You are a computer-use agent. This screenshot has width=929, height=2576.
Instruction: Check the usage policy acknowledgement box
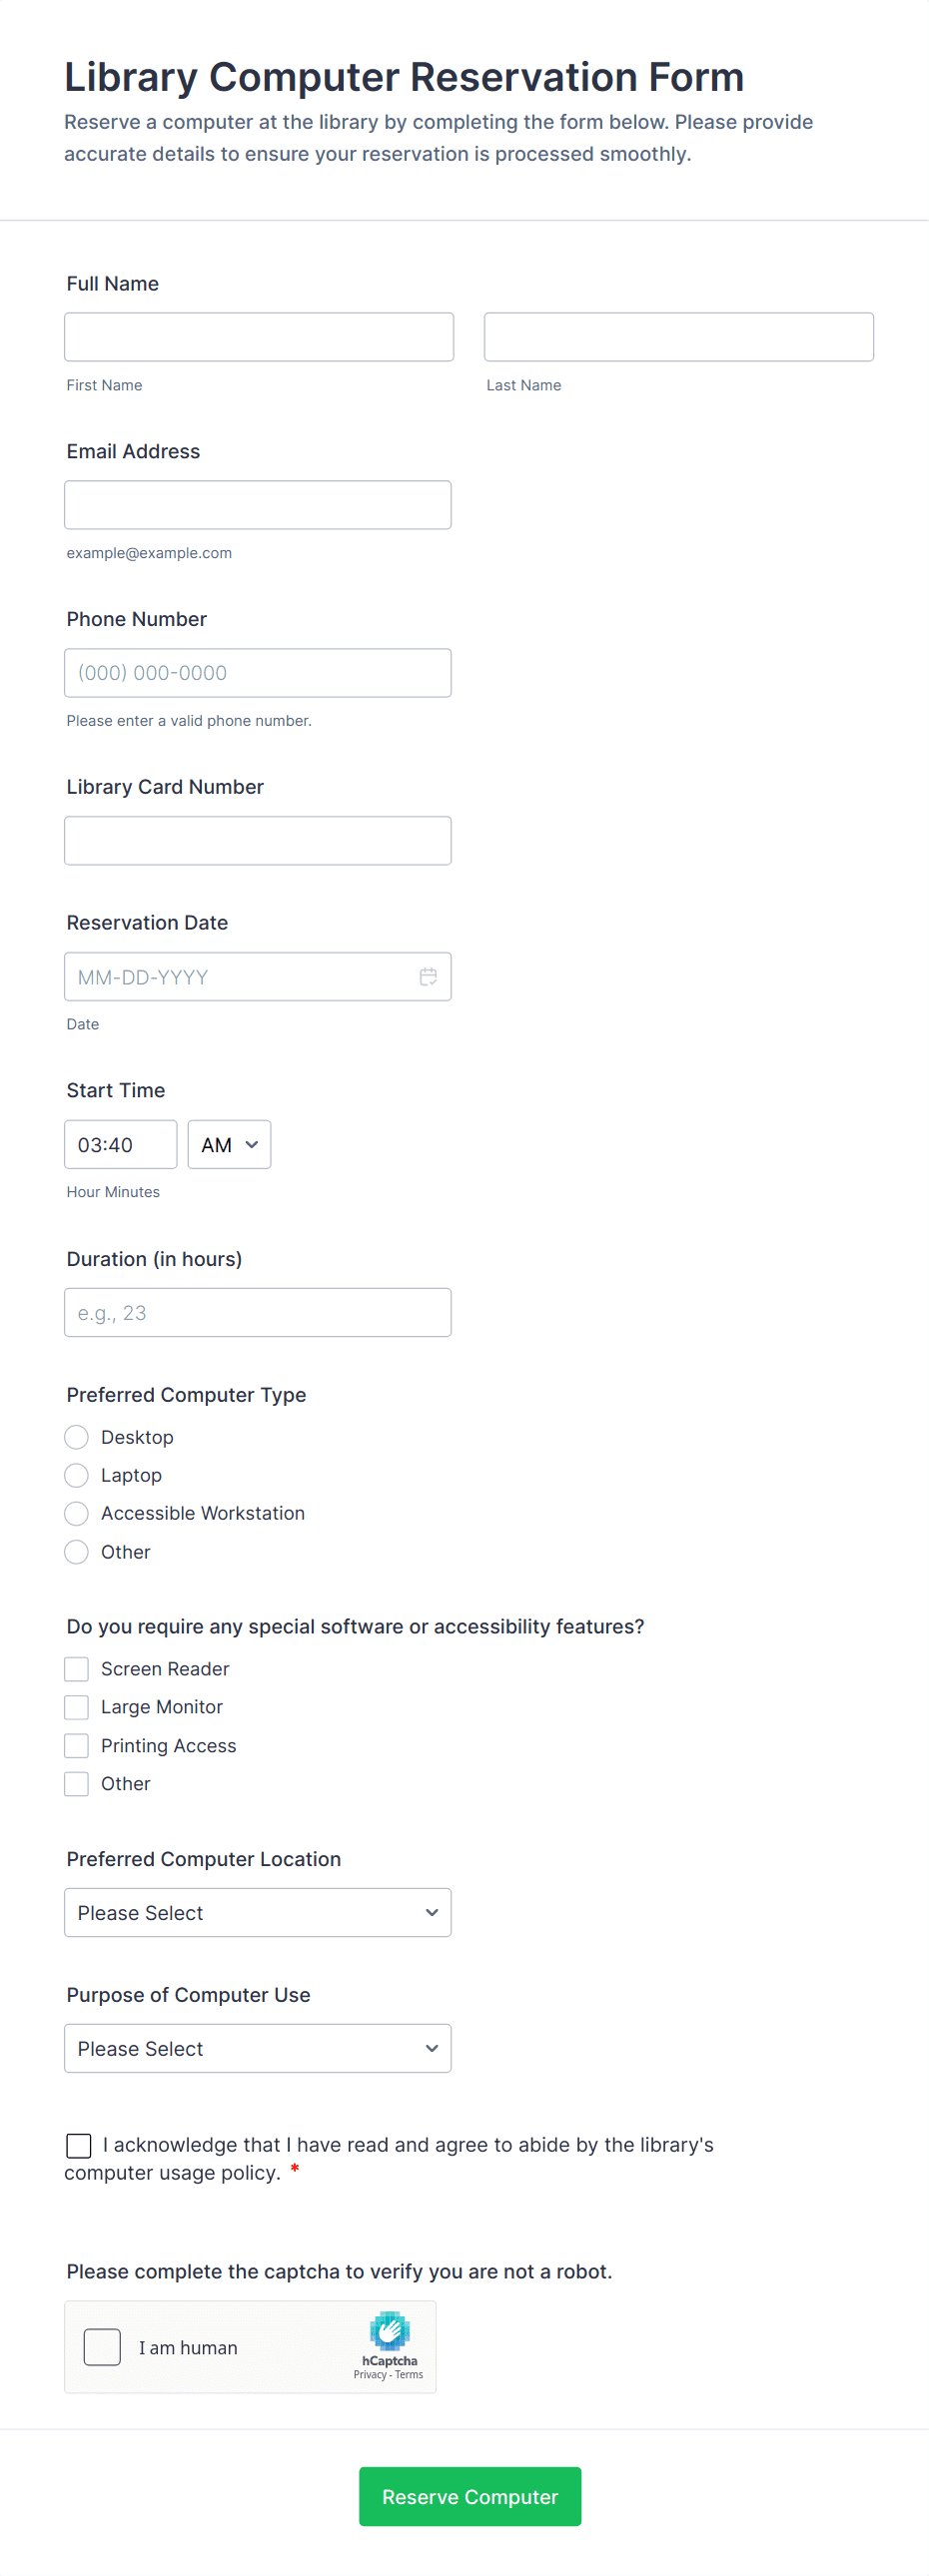(79, 2144)
